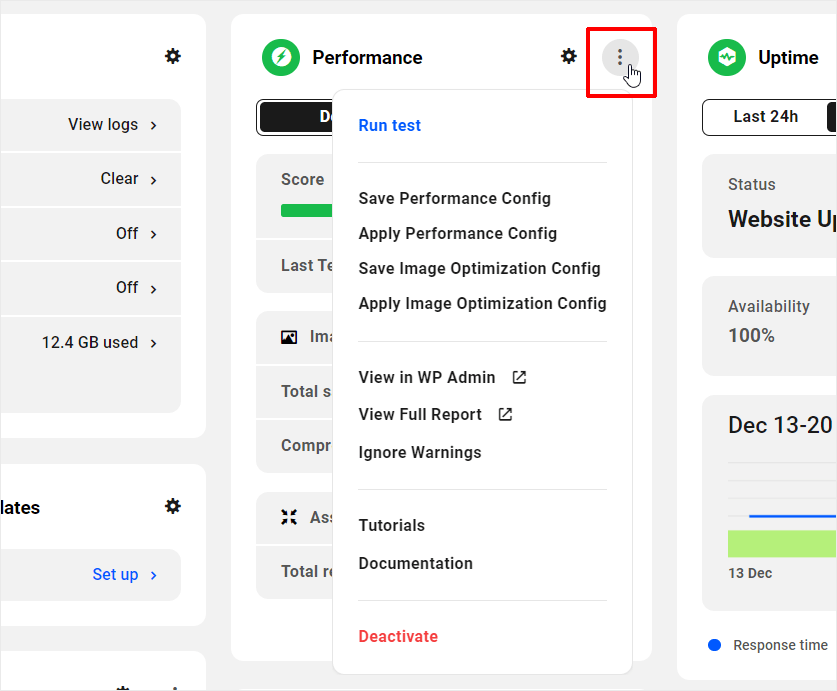
Task: Choose Save Performance Config
Action: pos(454,198)
